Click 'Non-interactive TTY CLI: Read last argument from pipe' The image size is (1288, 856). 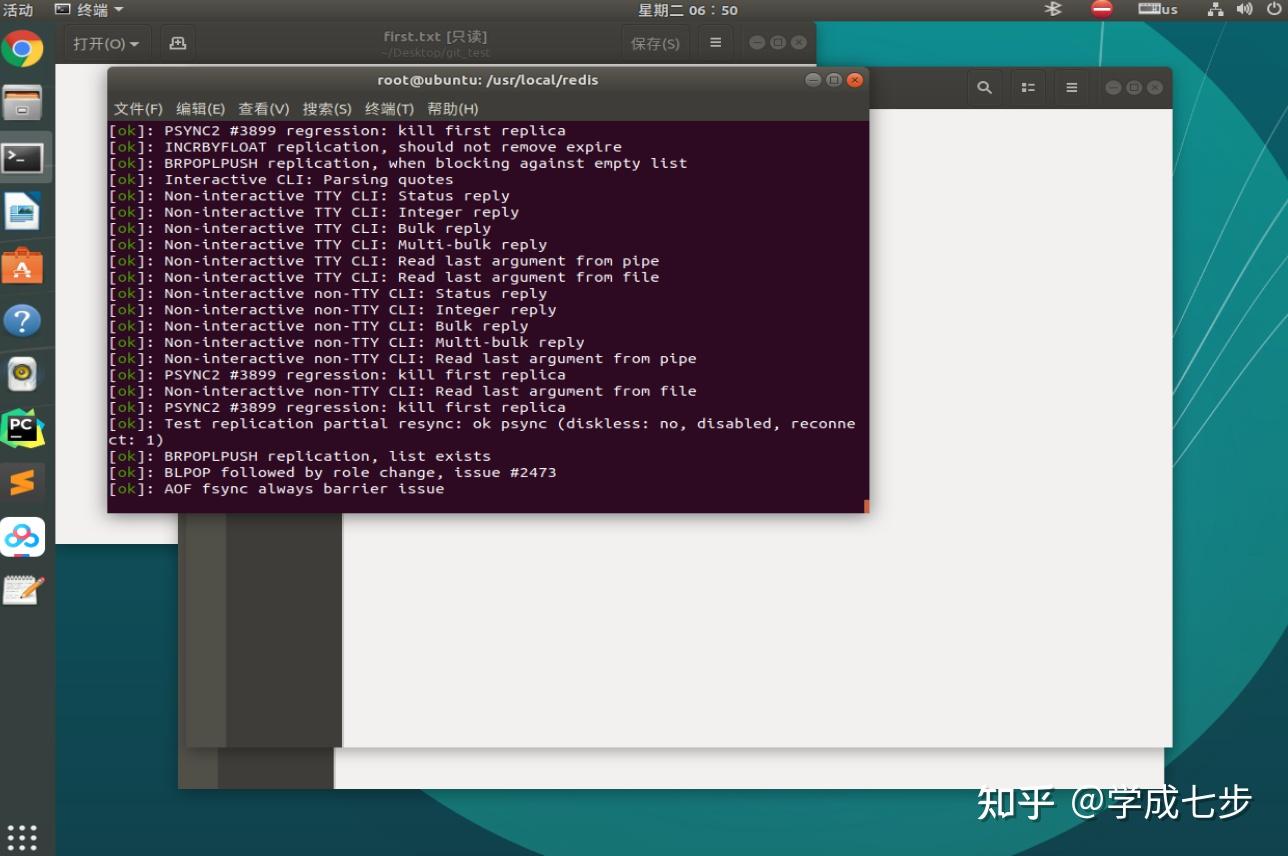tap(411, 261)
